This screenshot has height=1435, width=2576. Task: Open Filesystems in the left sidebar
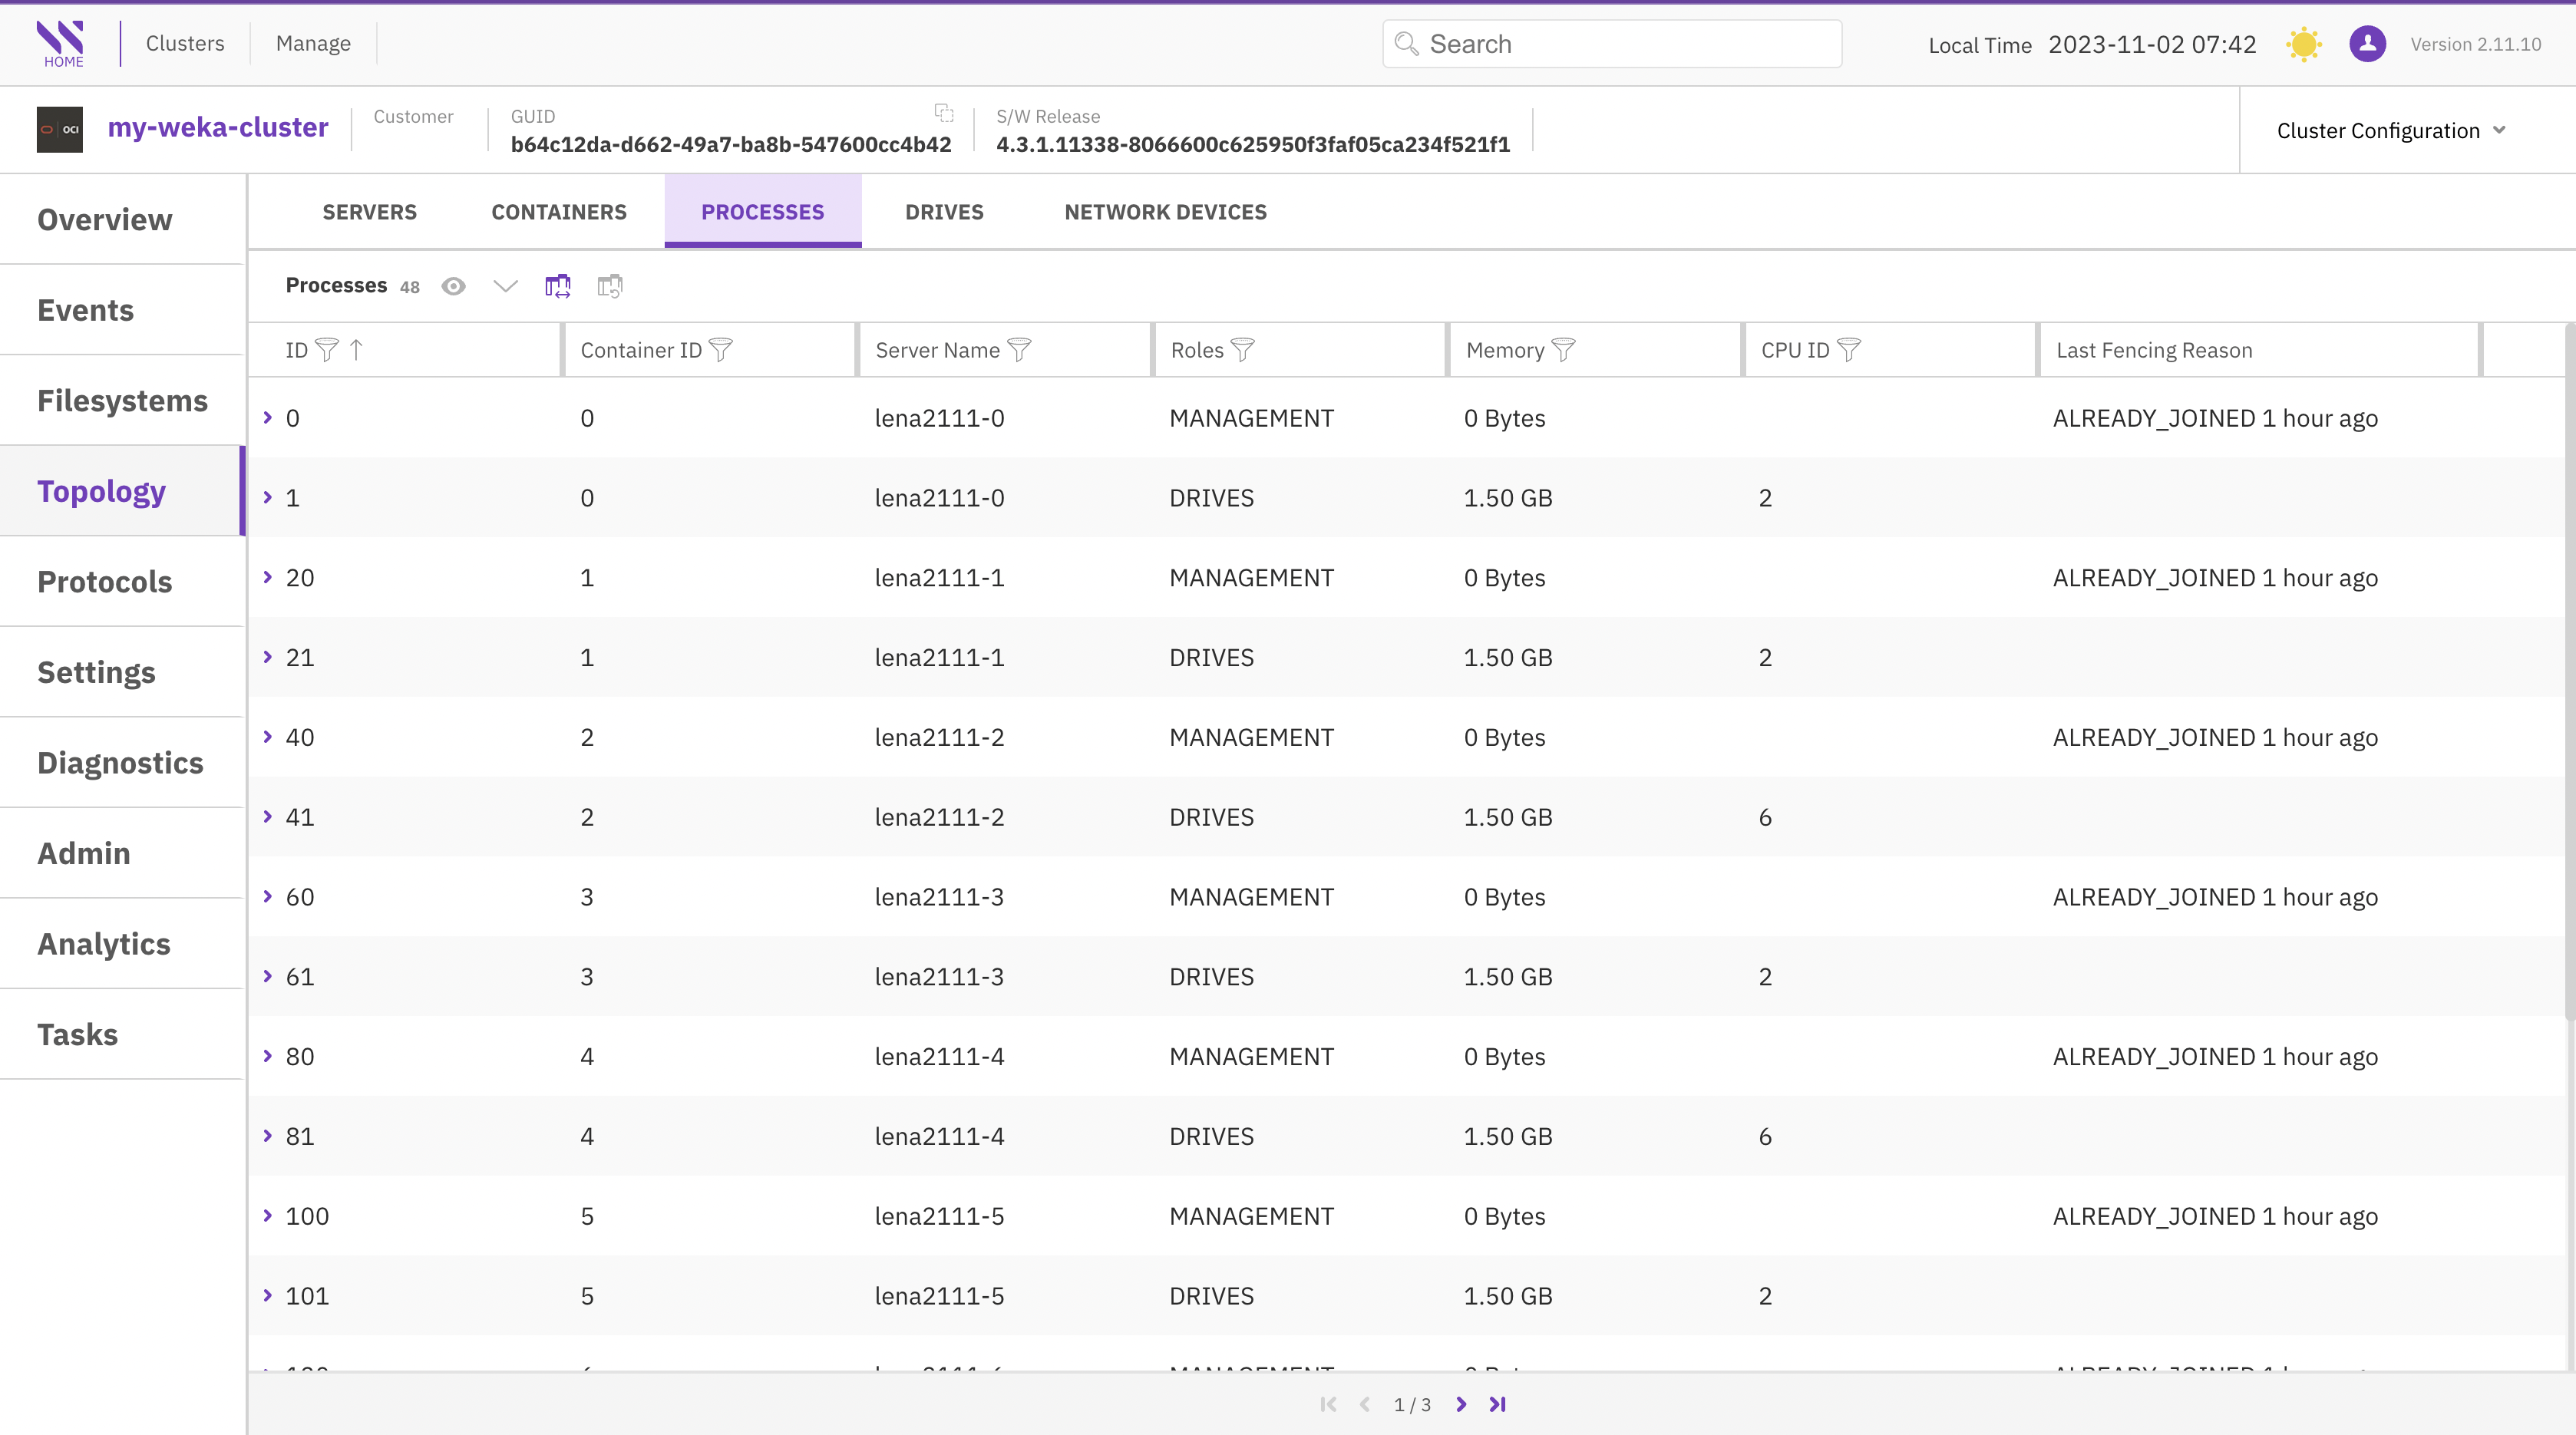click(x=122, y=400)
